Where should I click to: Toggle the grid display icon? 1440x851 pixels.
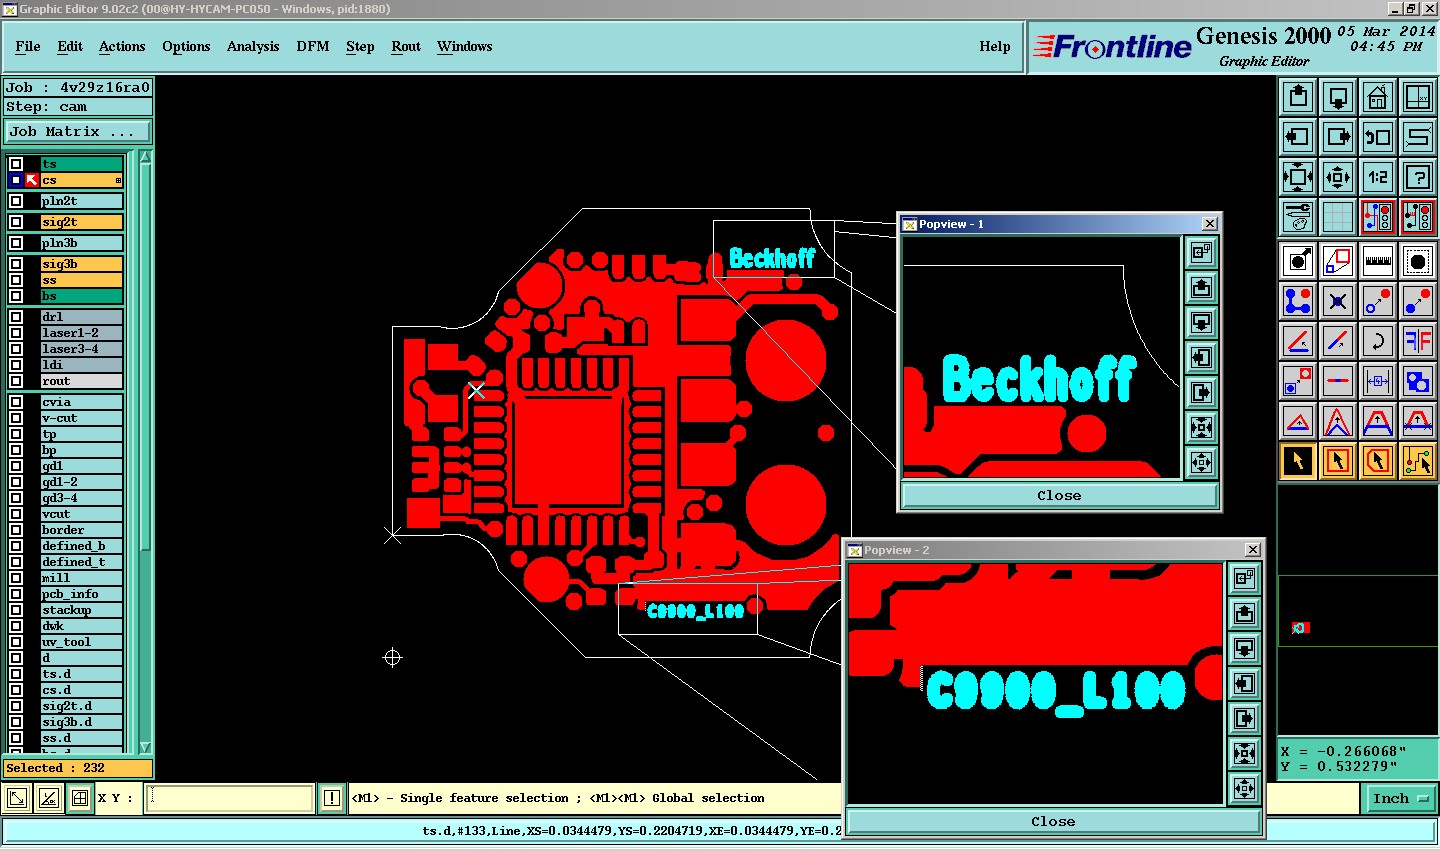point(1338,216)
